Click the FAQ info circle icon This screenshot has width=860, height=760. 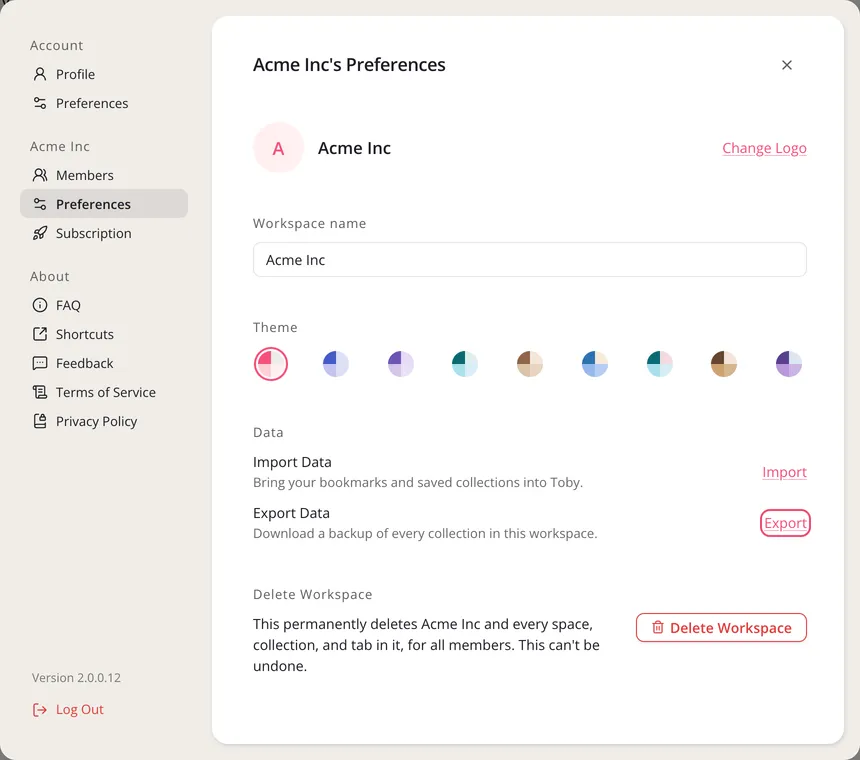pyautogui.click(x=40, y=305)
